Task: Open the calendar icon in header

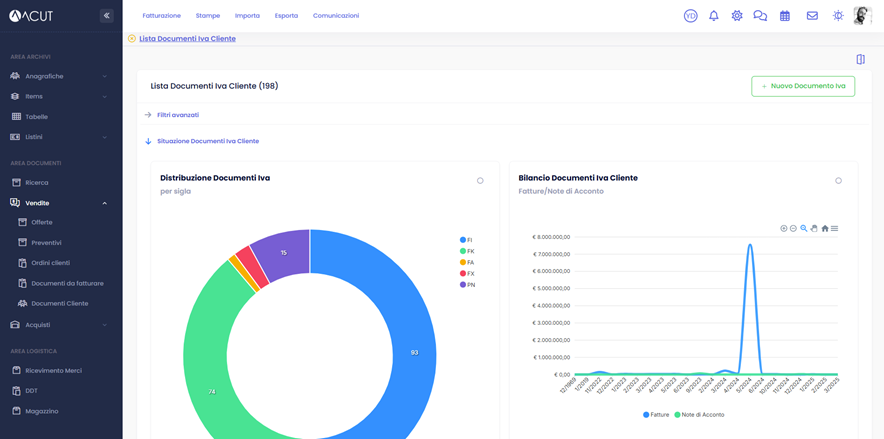Action: (785, 16)
